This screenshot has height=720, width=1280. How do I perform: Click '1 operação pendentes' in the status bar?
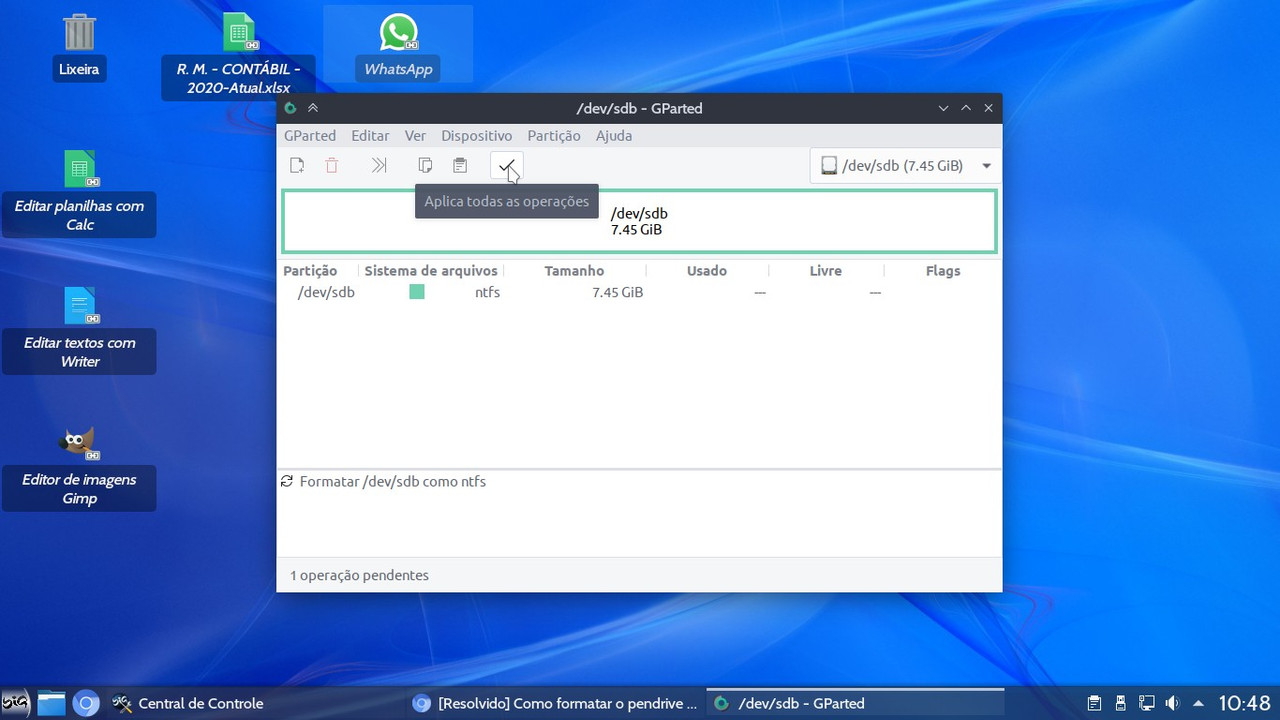click(359, 575)
